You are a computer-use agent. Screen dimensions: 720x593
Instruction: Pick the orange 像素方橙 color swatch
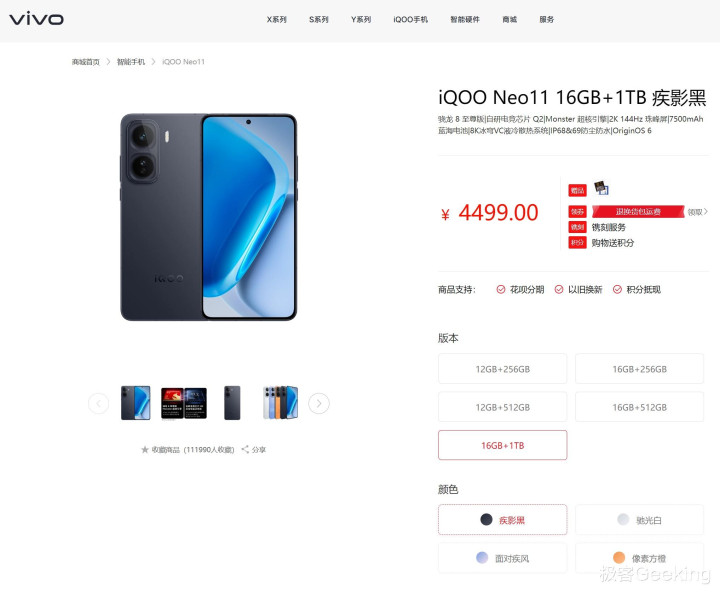coord(619,558)
